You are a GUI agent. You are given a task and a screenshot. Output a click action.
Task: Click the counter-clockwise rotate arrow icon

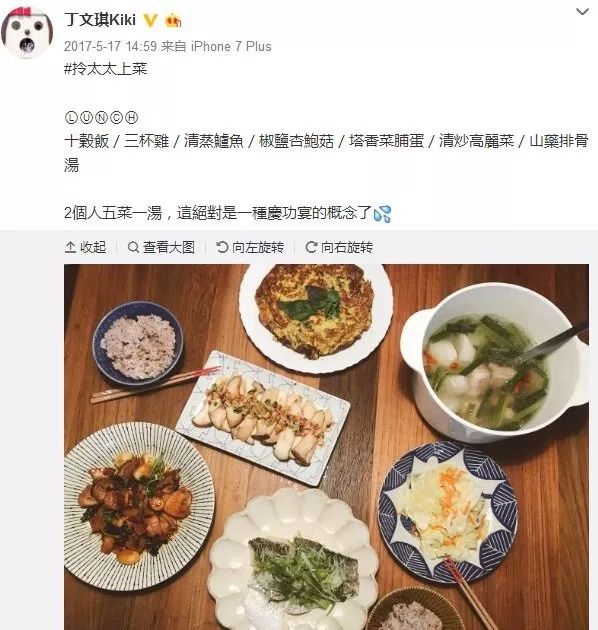point(222,247)
